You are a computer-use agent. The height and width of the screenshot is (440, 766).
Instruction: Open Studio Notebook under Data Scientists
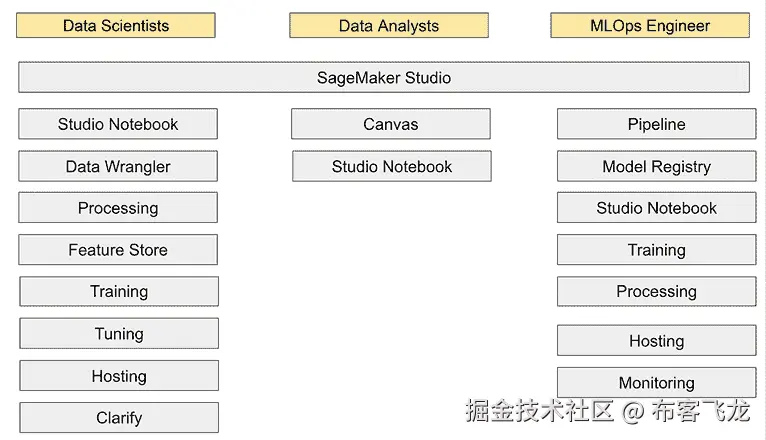[118, 124]
